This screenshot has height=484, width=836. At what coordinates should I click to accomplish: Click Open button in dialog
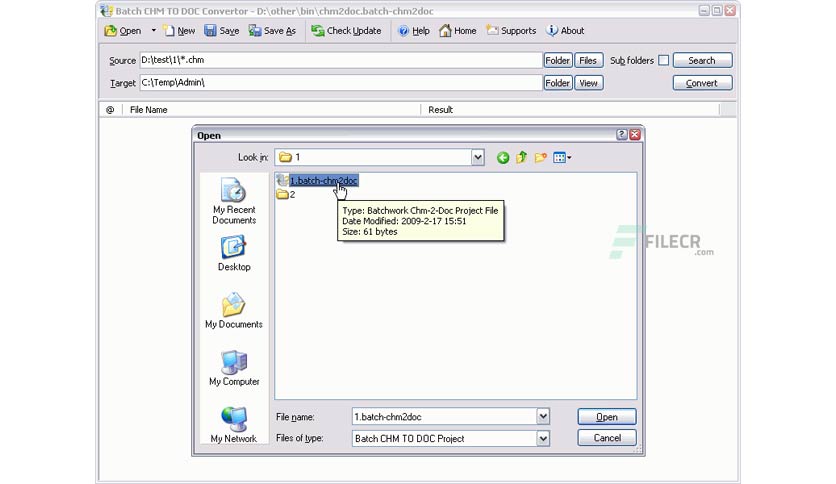607,417
